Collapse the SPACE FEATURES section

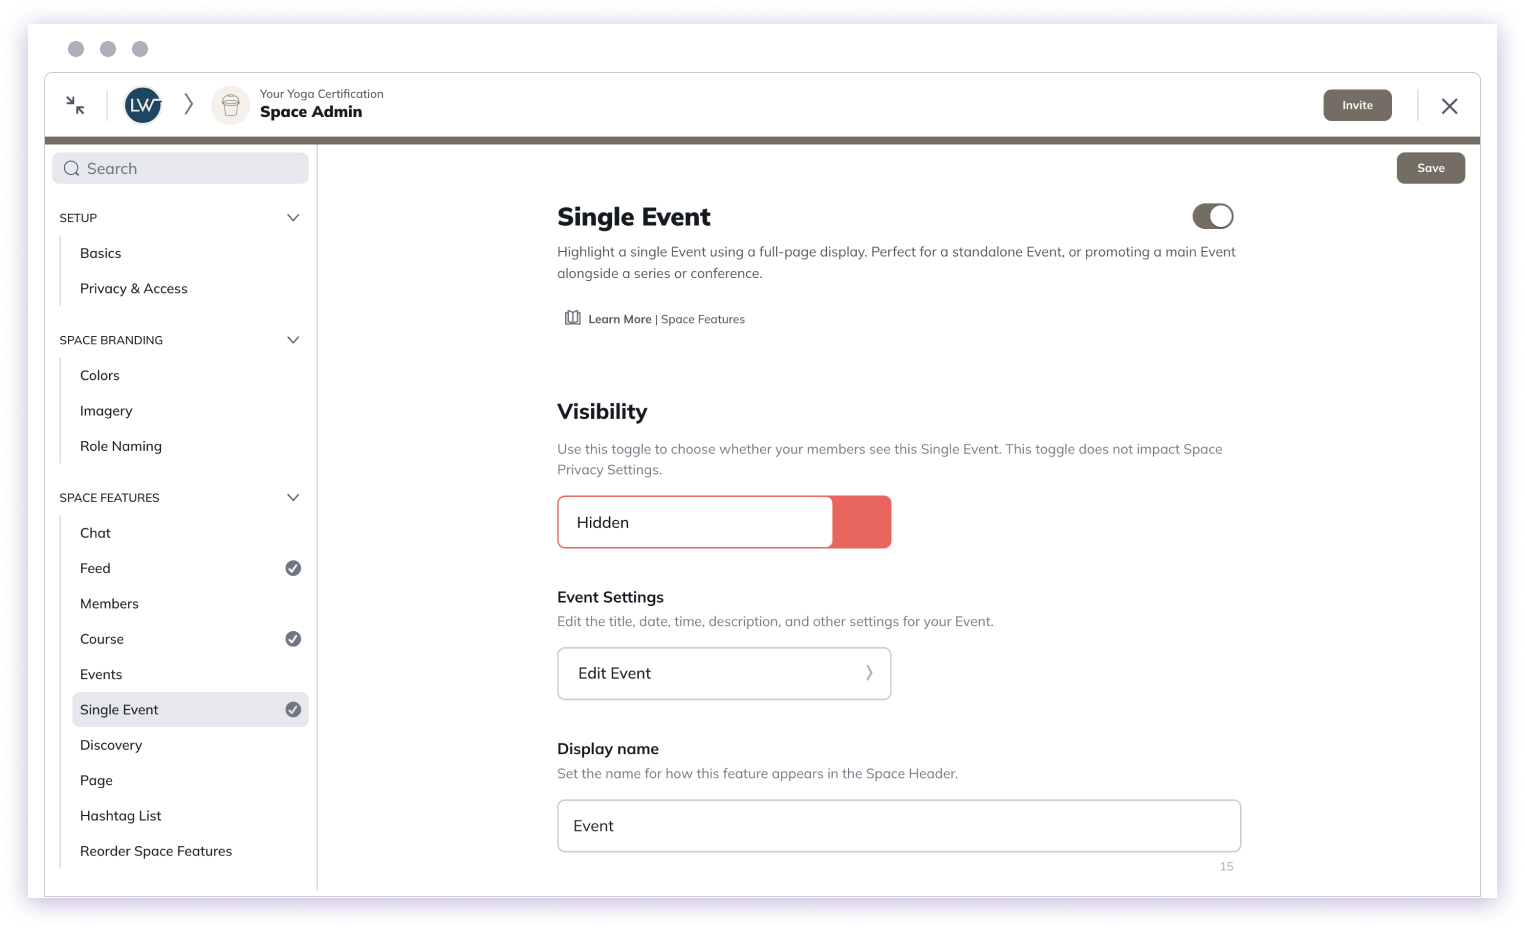[293, 497]
